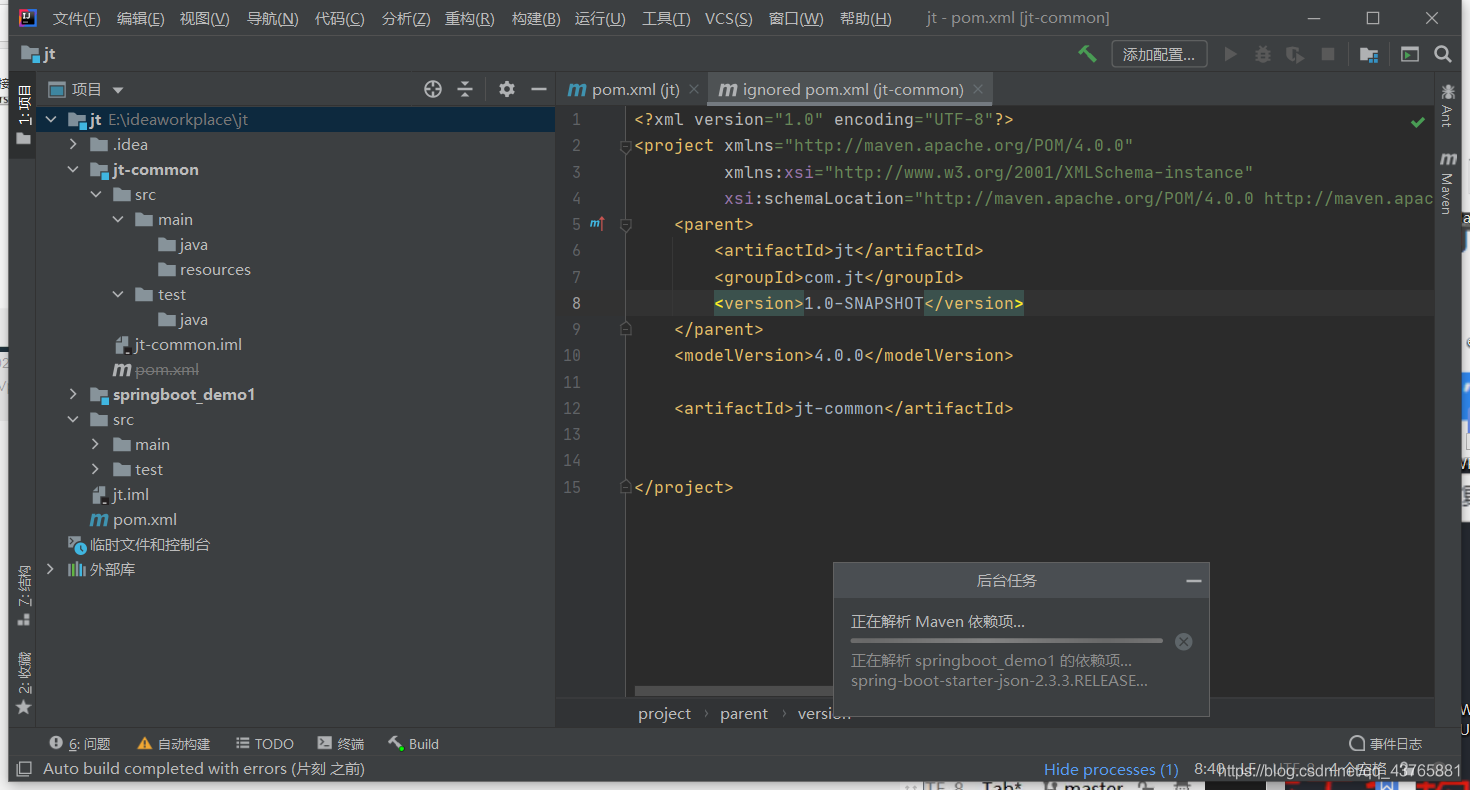Click locate/select opened file target icon
Screen dimensions: 1470x790
[433, 89]
